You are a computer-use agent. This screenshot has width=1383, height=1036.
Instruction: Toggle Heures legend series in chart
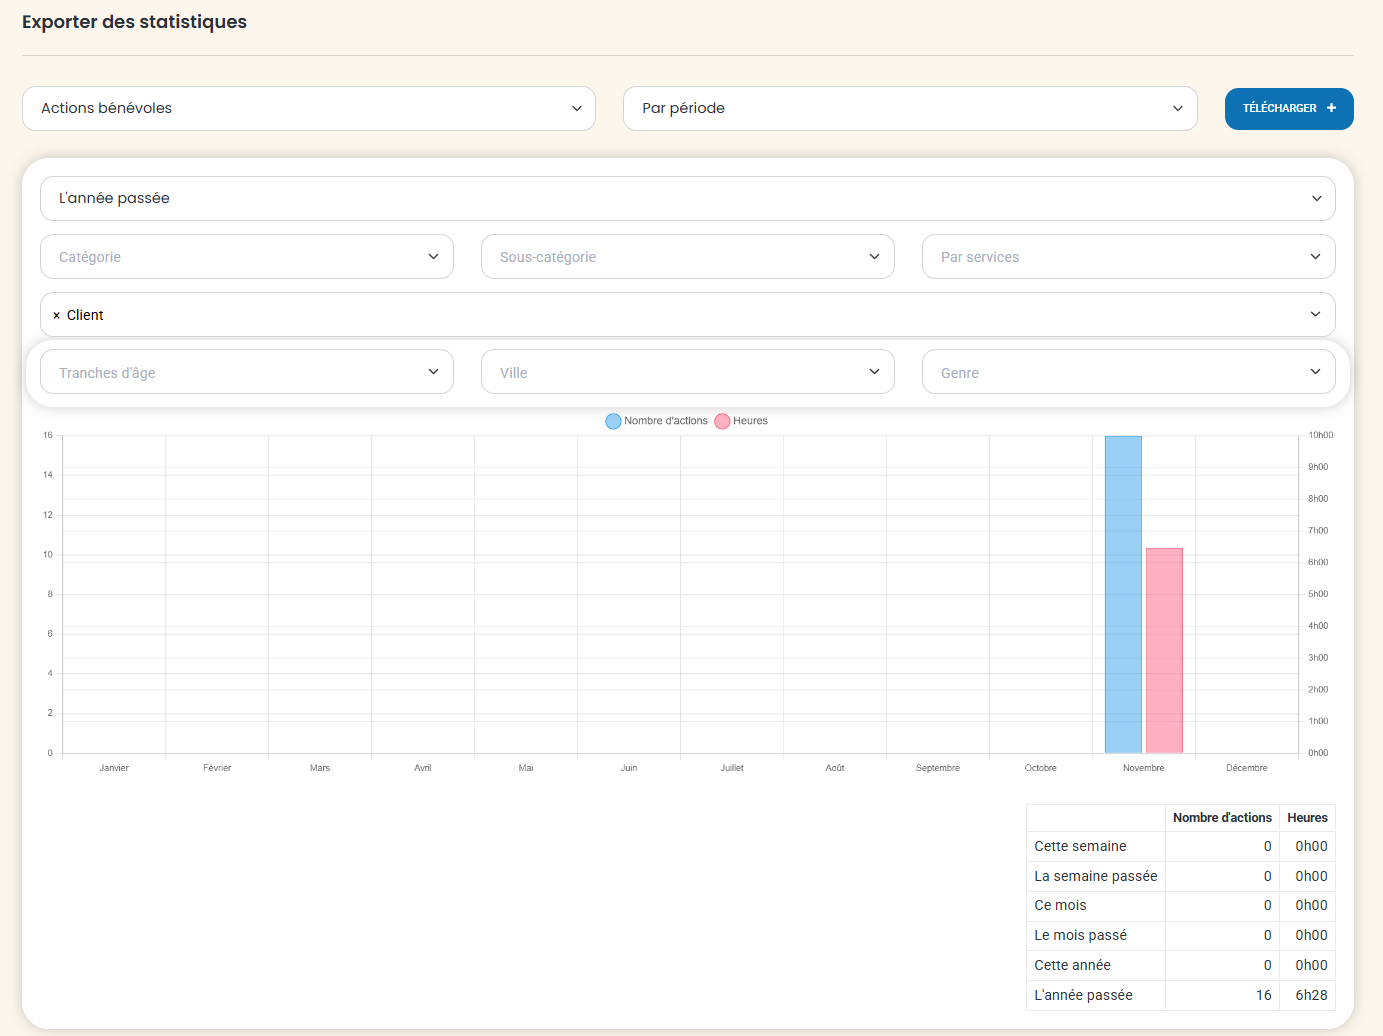(750, 421)
